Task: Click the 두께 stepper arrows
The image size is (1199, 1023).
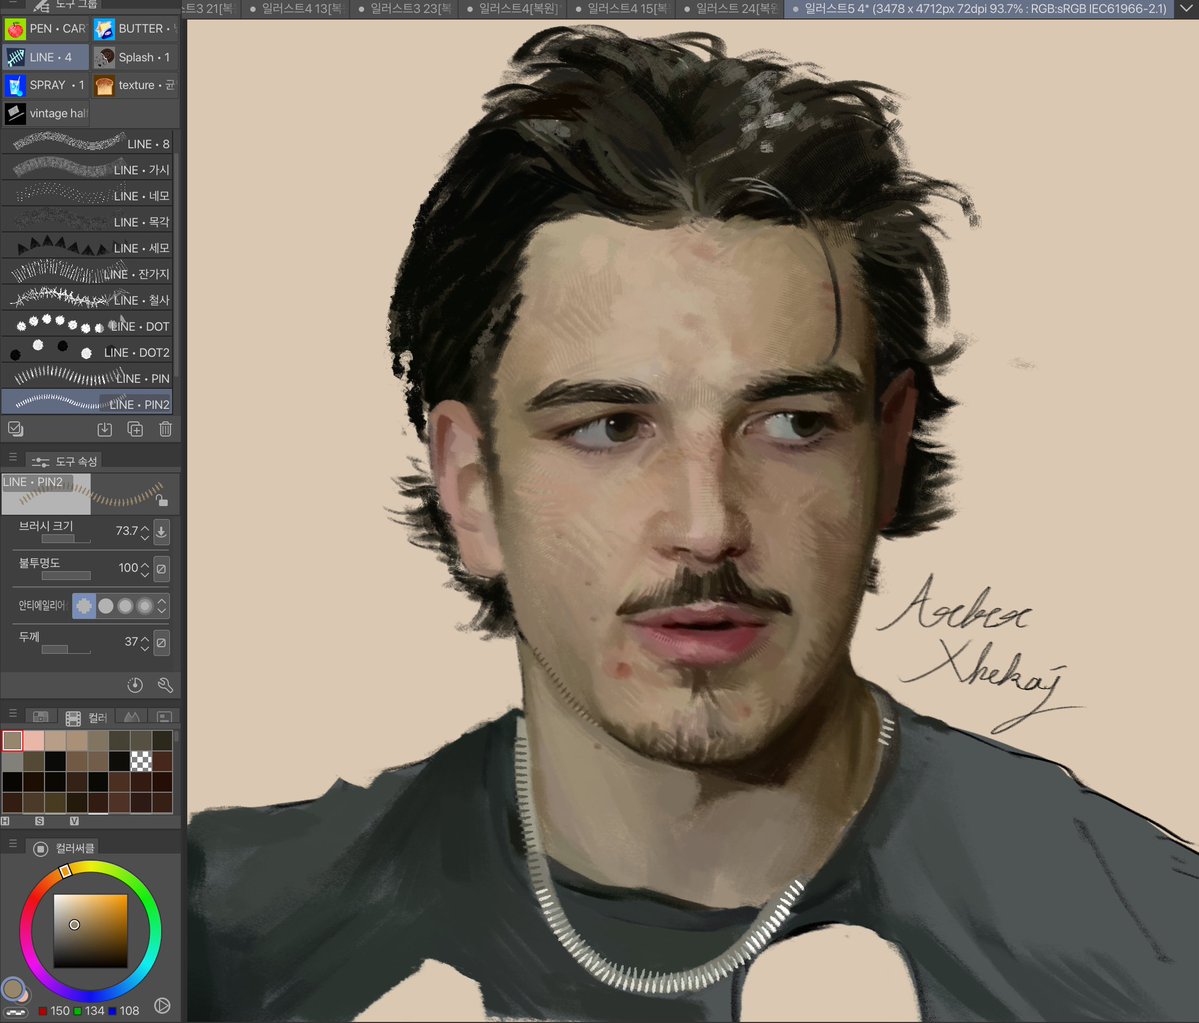Action: click(x=145, y=642)
